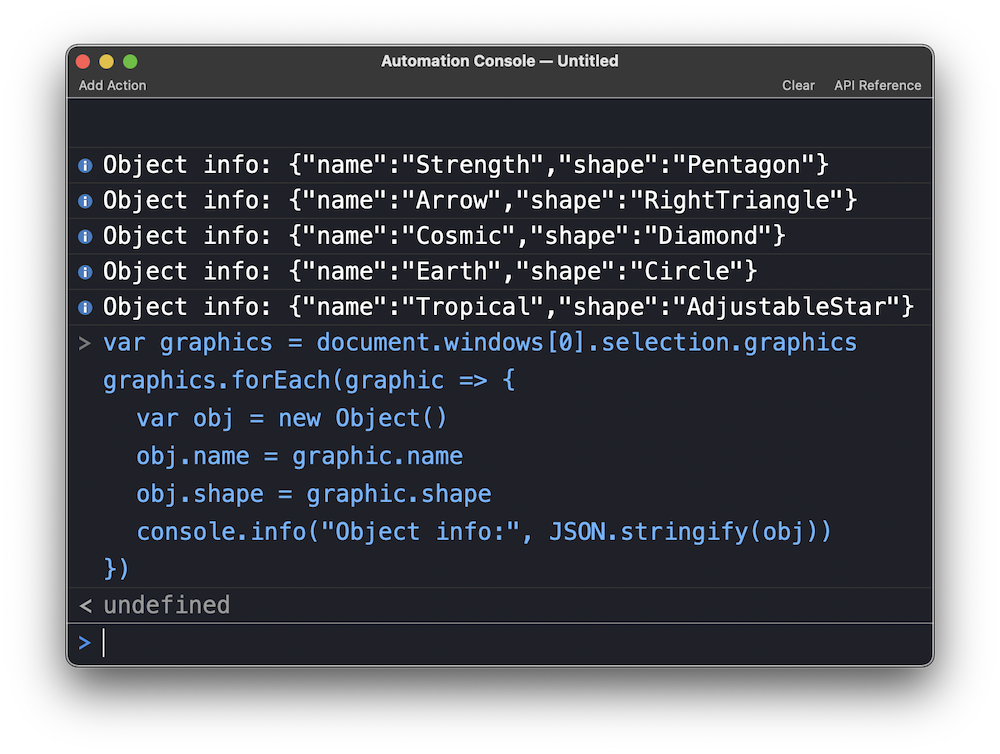Click the blue prompt chevron at the input line
This screenshot has width=1000, height=754.
coord(85,643)
